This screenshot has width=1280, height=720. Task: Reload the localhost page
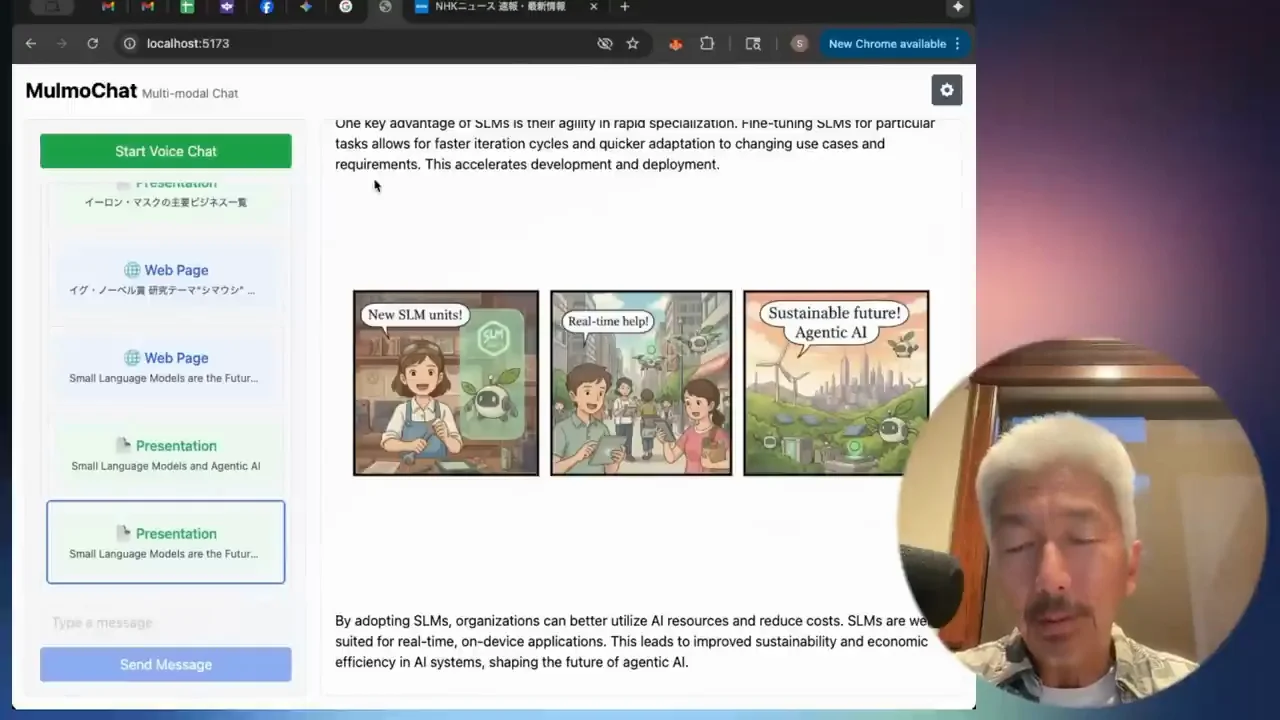(x=93, y=44)
